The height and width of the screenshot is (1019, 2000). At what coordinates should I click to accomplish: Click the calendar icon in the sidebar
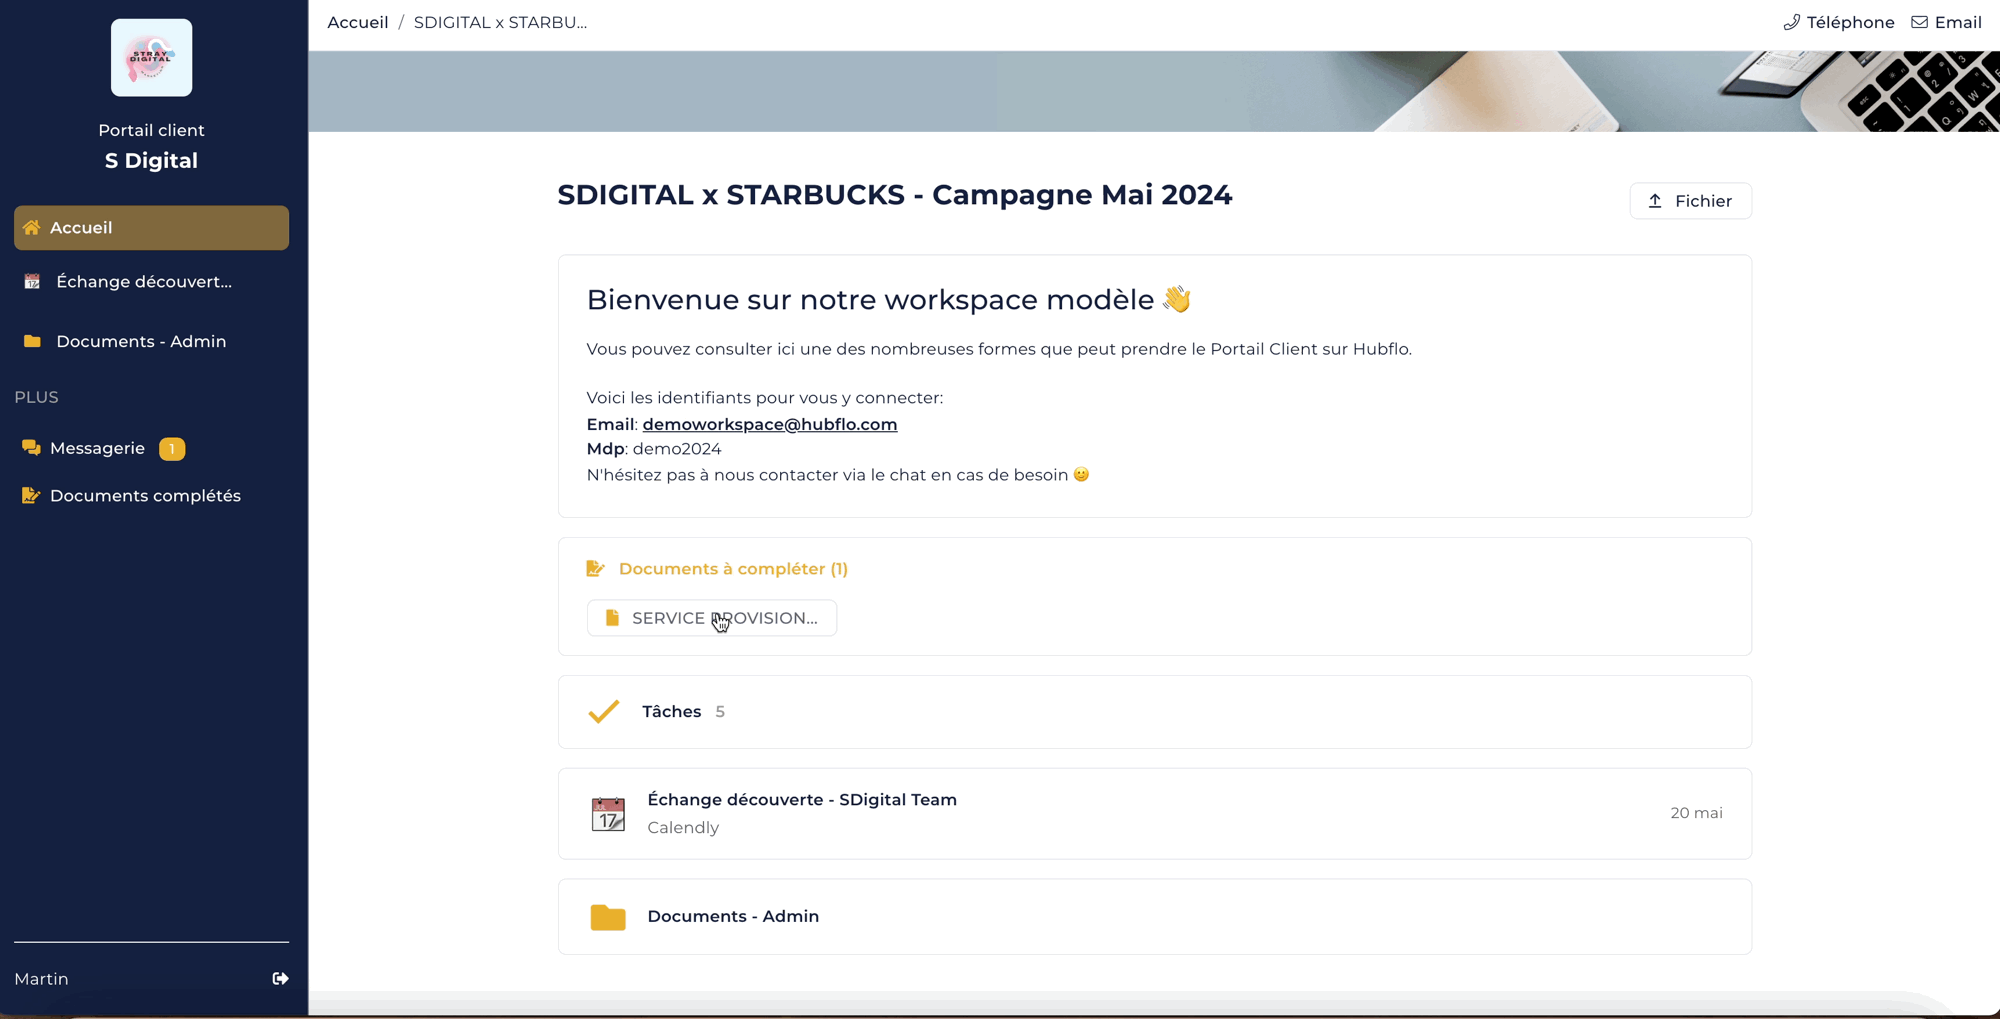[32, 282]
